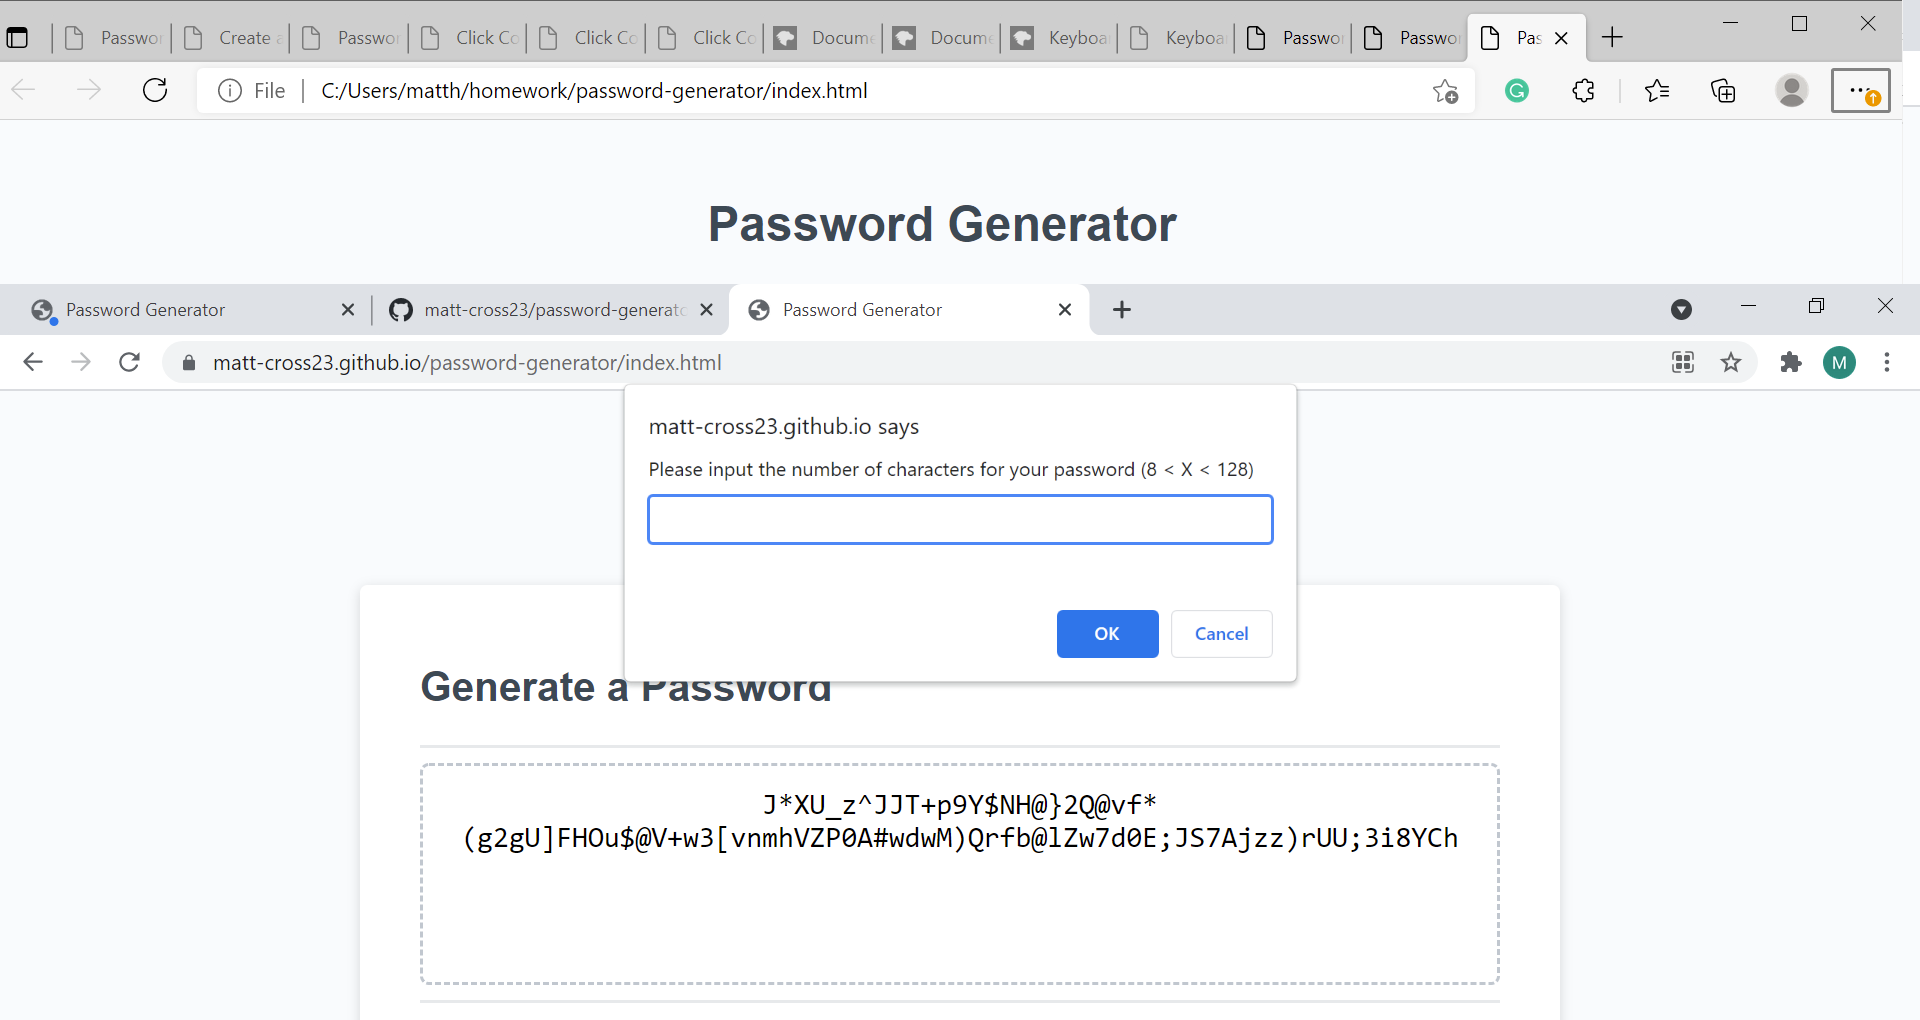This screenshot has width=1920, height=1020.
Task: Reload the local index.html page
Action: coord(155,90)
